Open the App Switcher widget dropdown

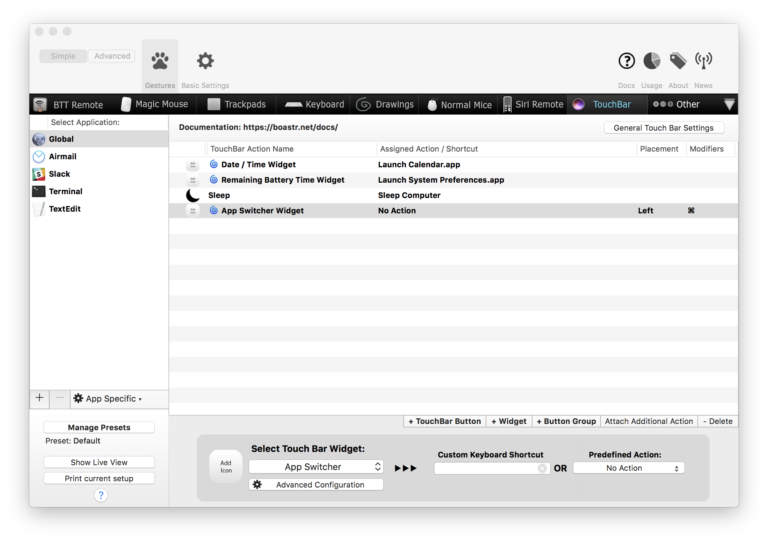click(x=316, y=467)
